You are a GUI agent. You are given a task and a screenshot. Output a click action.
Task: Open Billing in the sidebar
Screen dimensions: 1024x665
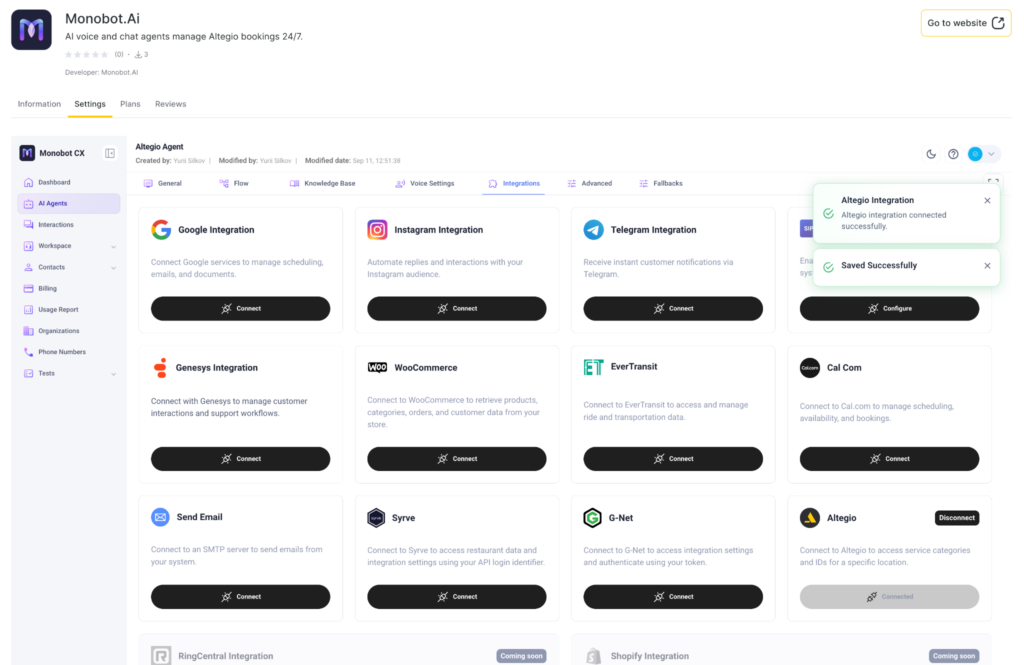[x=69, y=288]
